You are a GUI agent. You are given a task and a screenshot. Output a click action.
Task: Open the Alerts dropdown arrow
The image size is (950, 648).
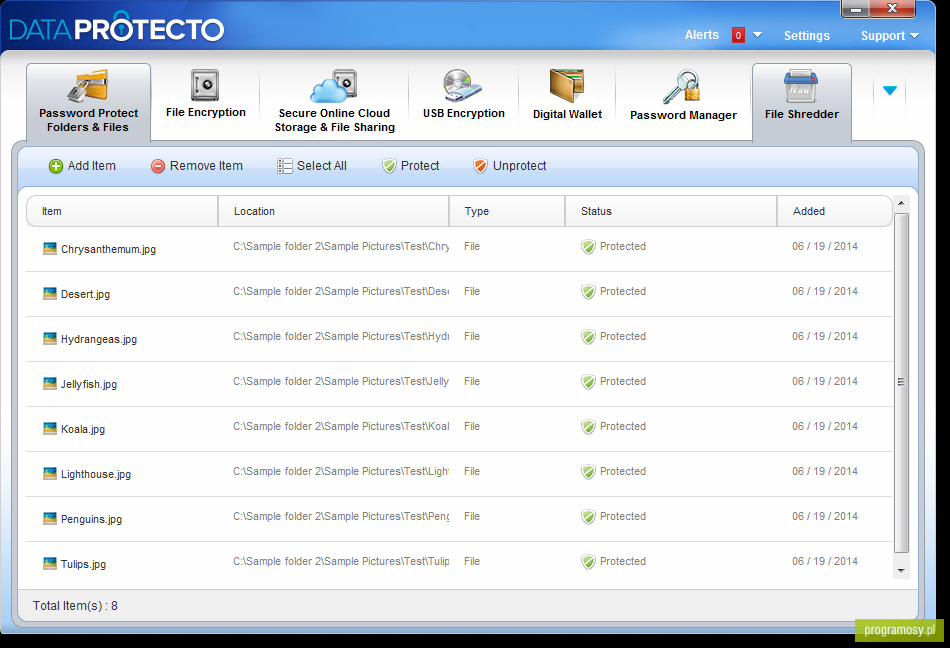coord(757,35)
